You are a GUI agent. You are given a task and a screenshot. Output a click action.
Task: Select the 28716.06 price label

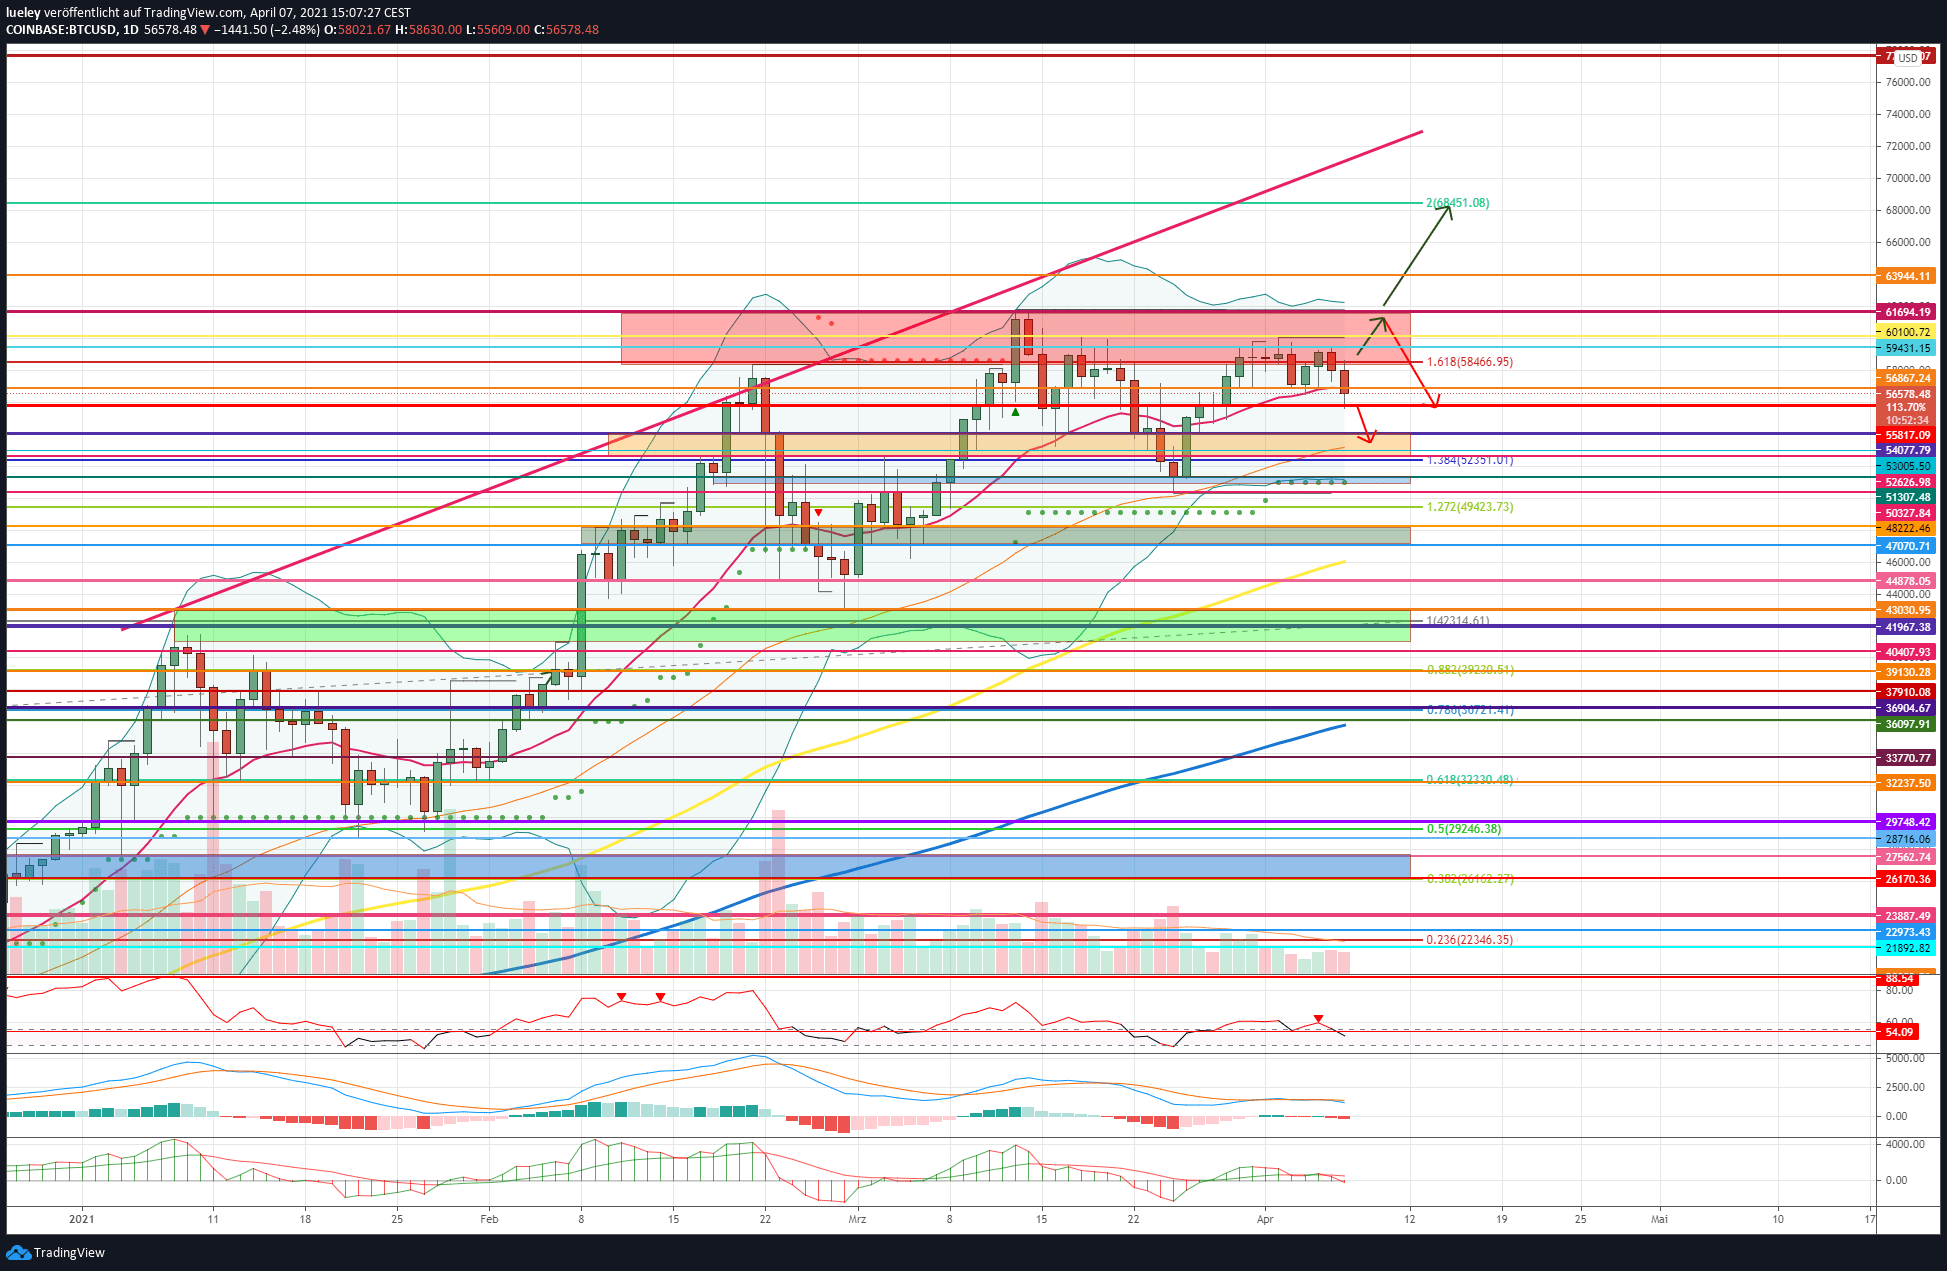1907,839
